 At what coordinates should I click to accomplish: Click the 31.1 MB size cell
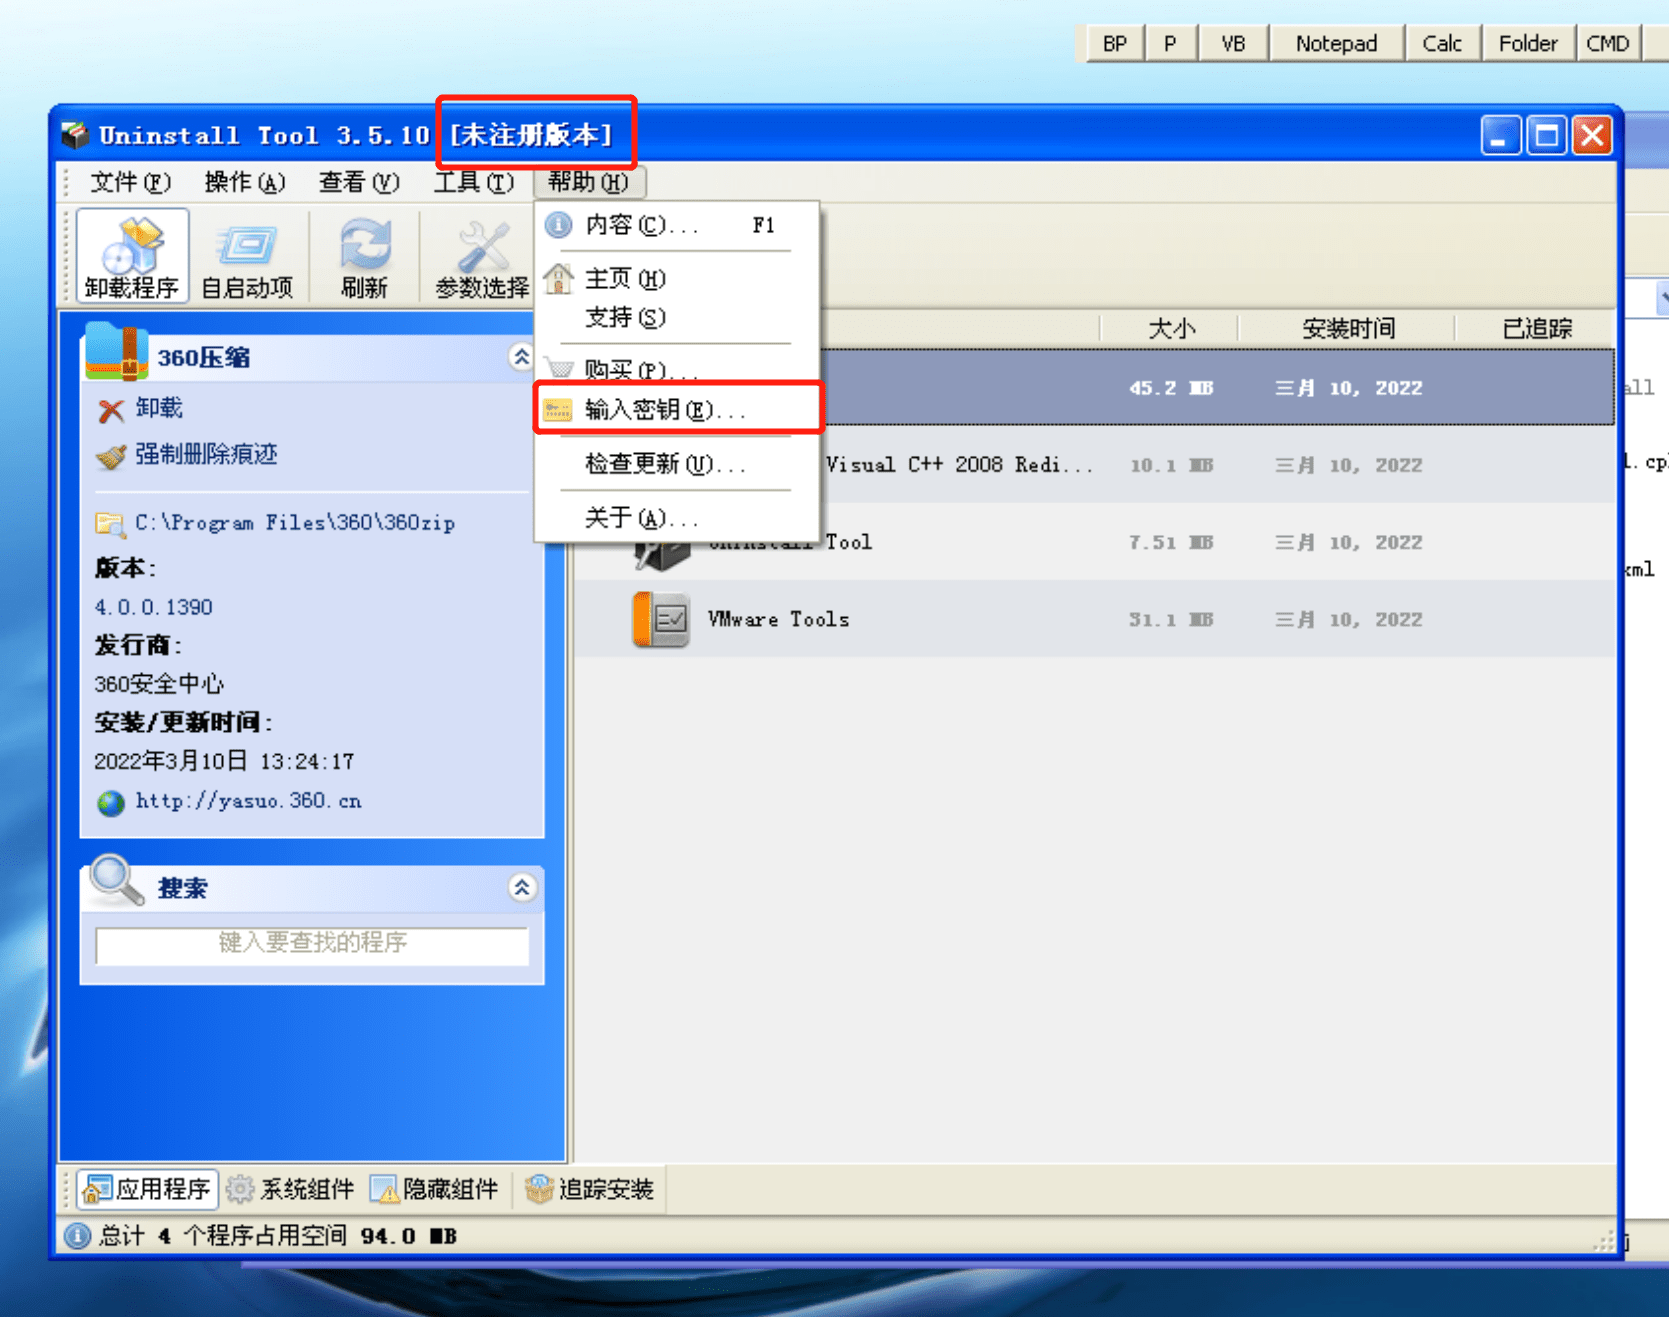1171,619
